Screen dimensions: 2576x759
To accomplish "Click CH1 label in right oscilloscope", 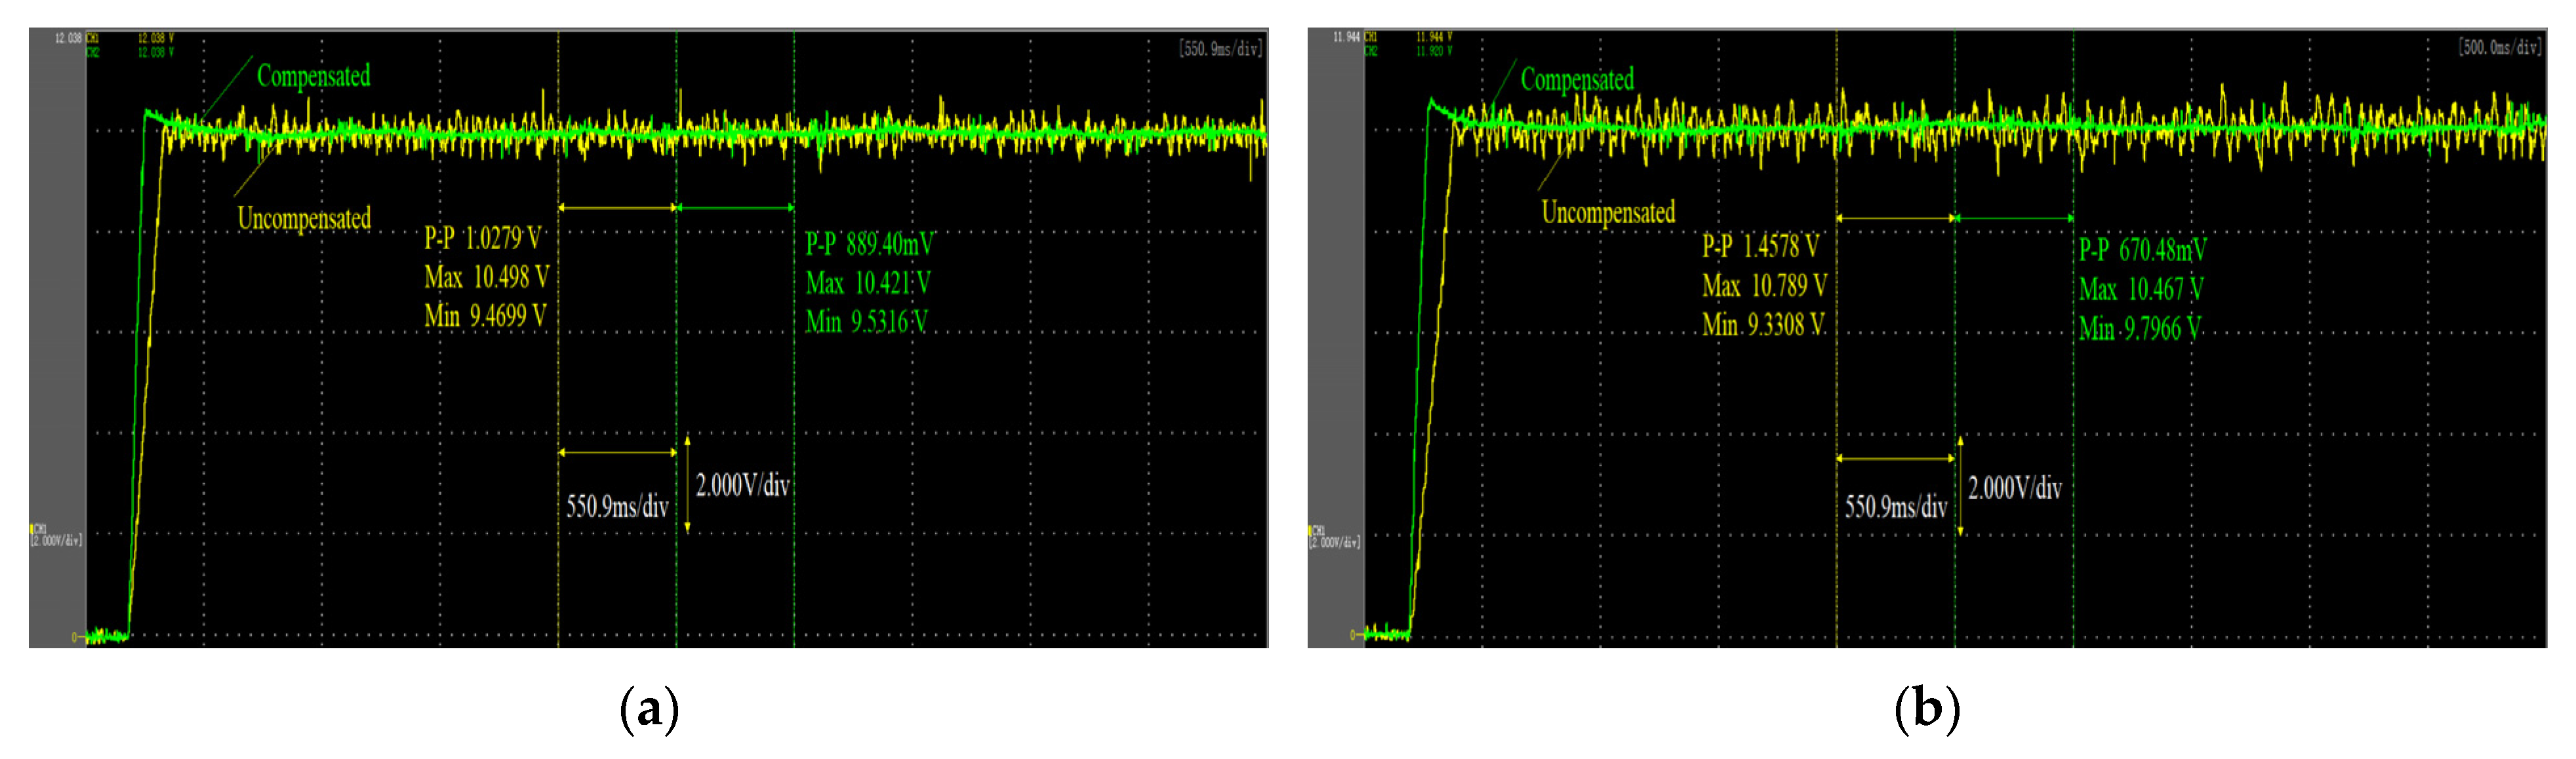I will 1371,37.
